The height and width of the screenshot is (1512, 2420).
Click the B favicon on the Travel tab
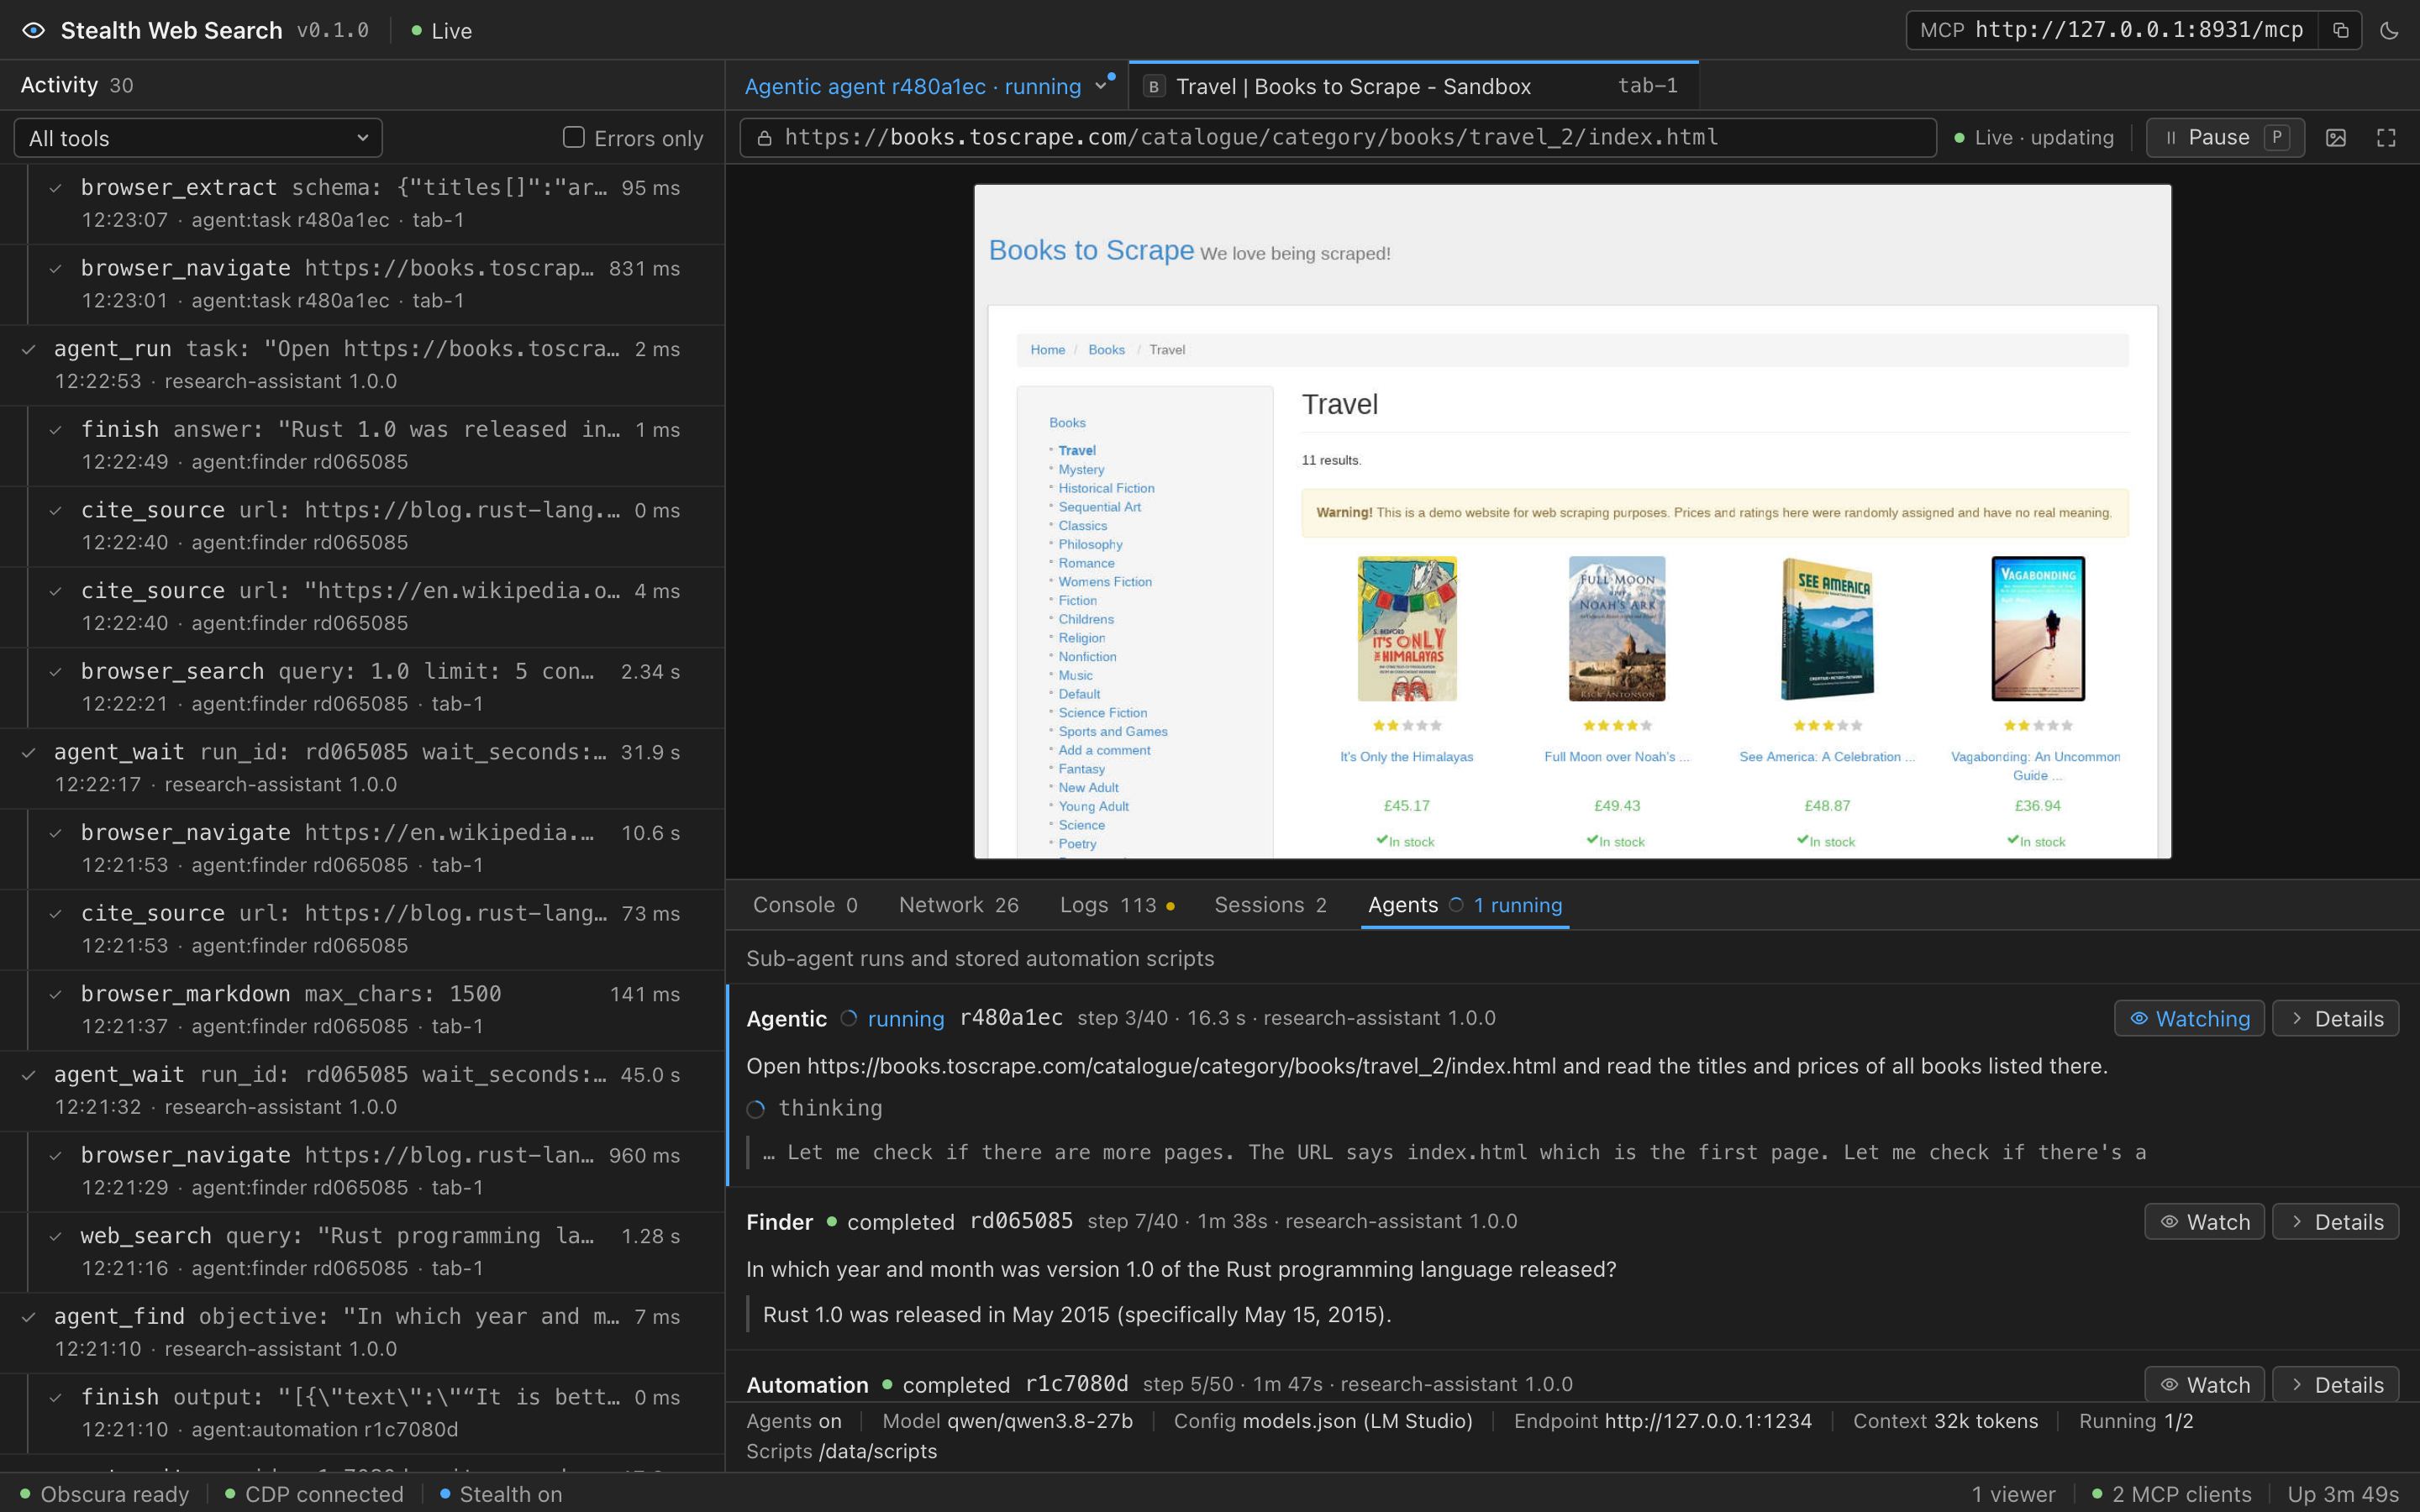click(x=1153, y=86)
